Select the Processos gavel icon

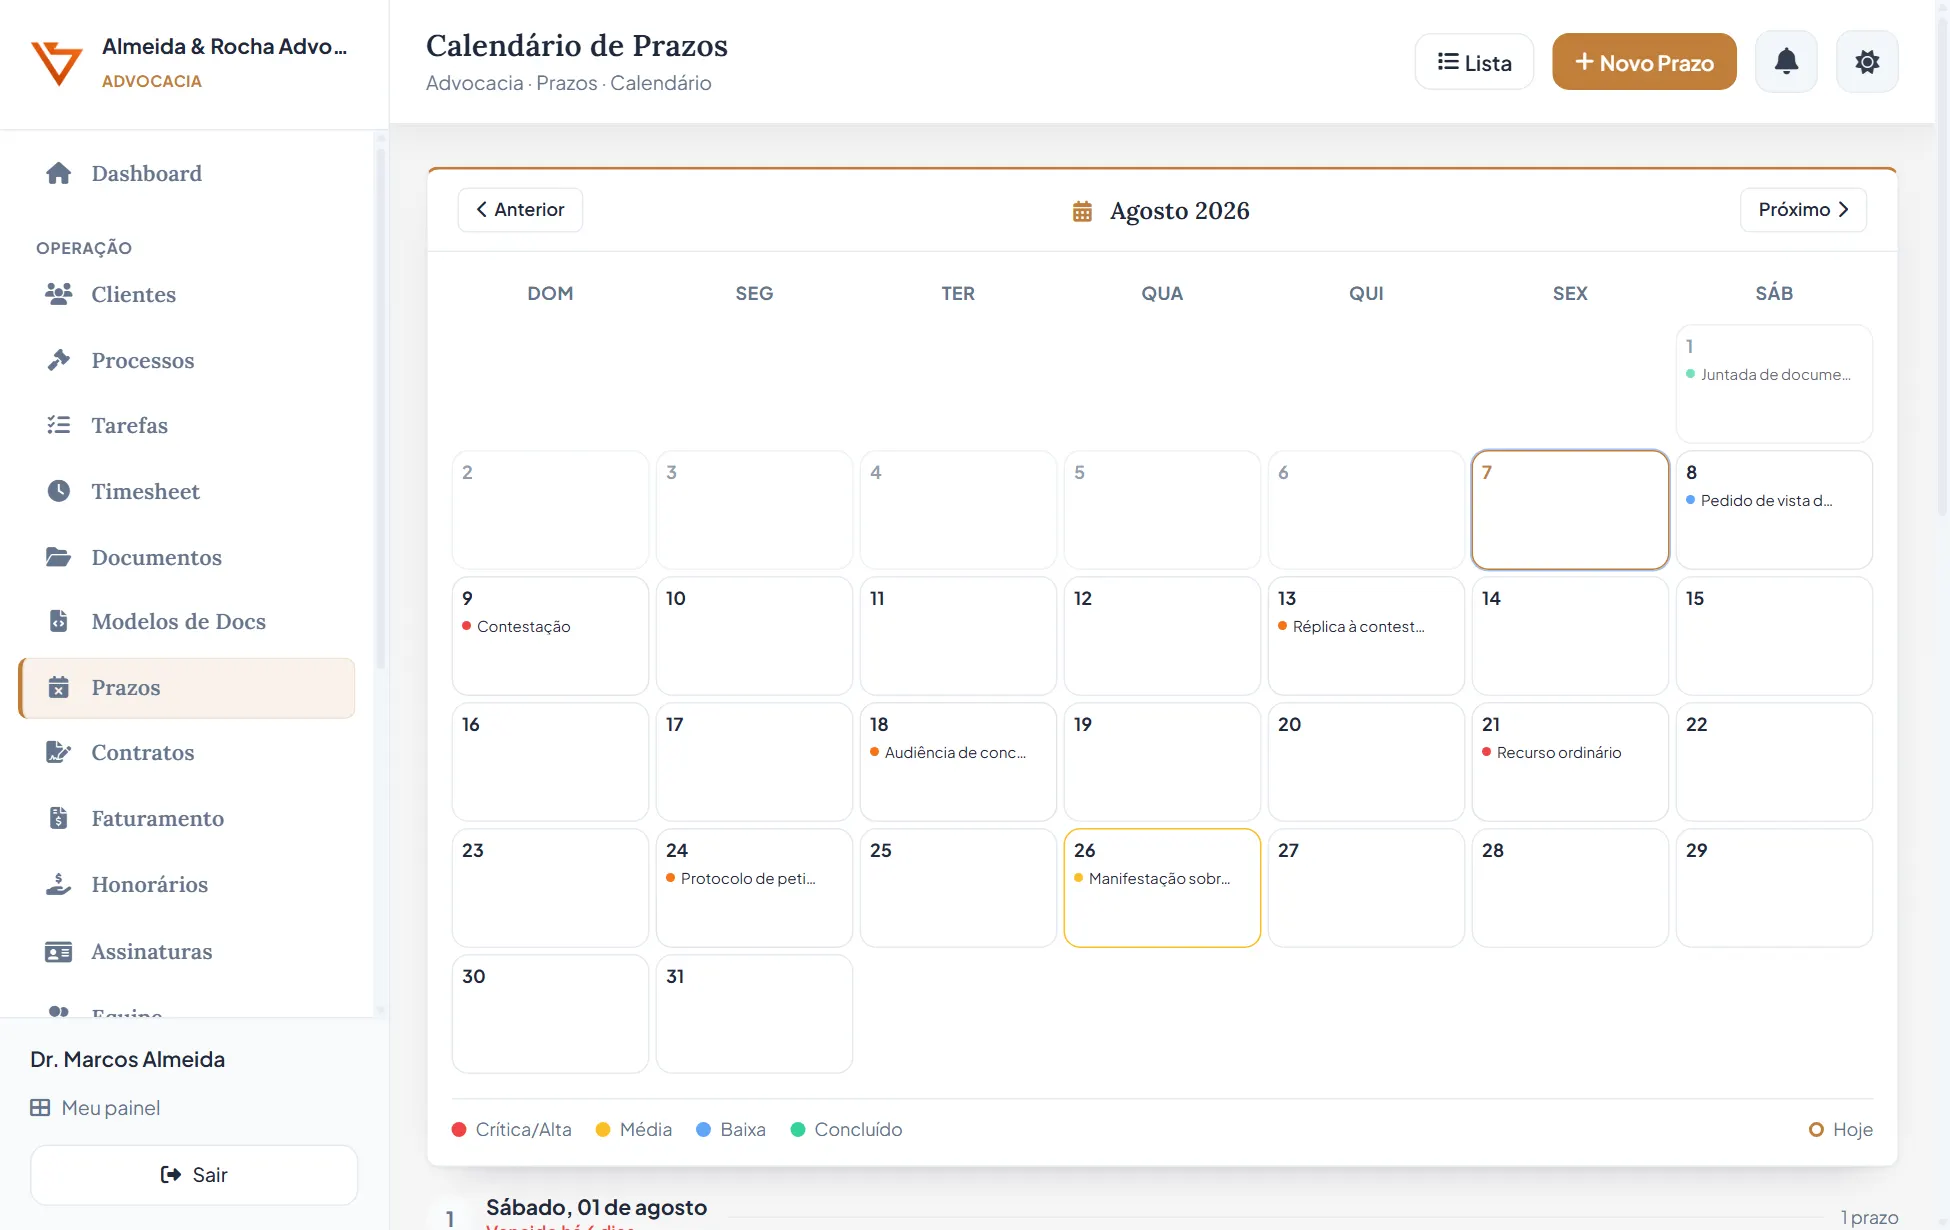[x=59, y=360]
